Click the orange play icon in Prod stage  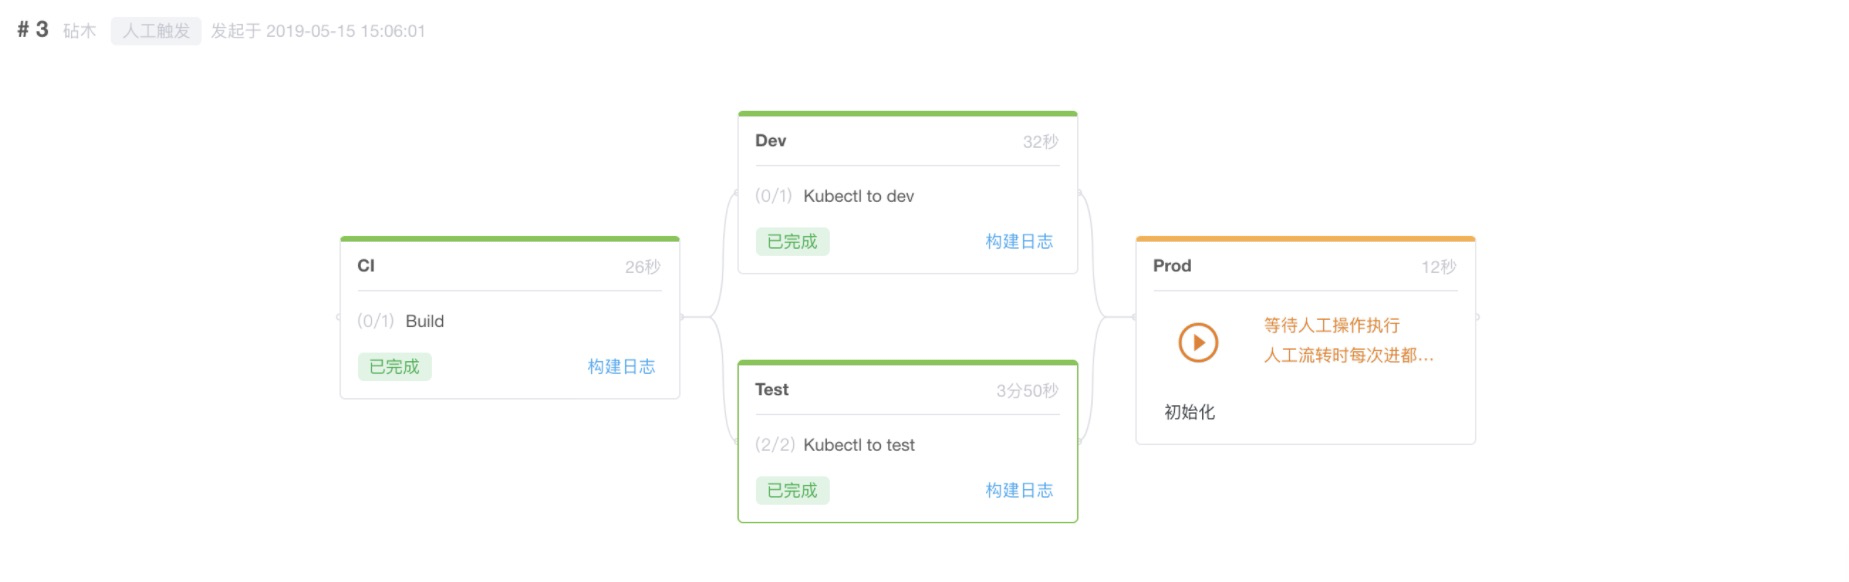(x=1197, y=342)
